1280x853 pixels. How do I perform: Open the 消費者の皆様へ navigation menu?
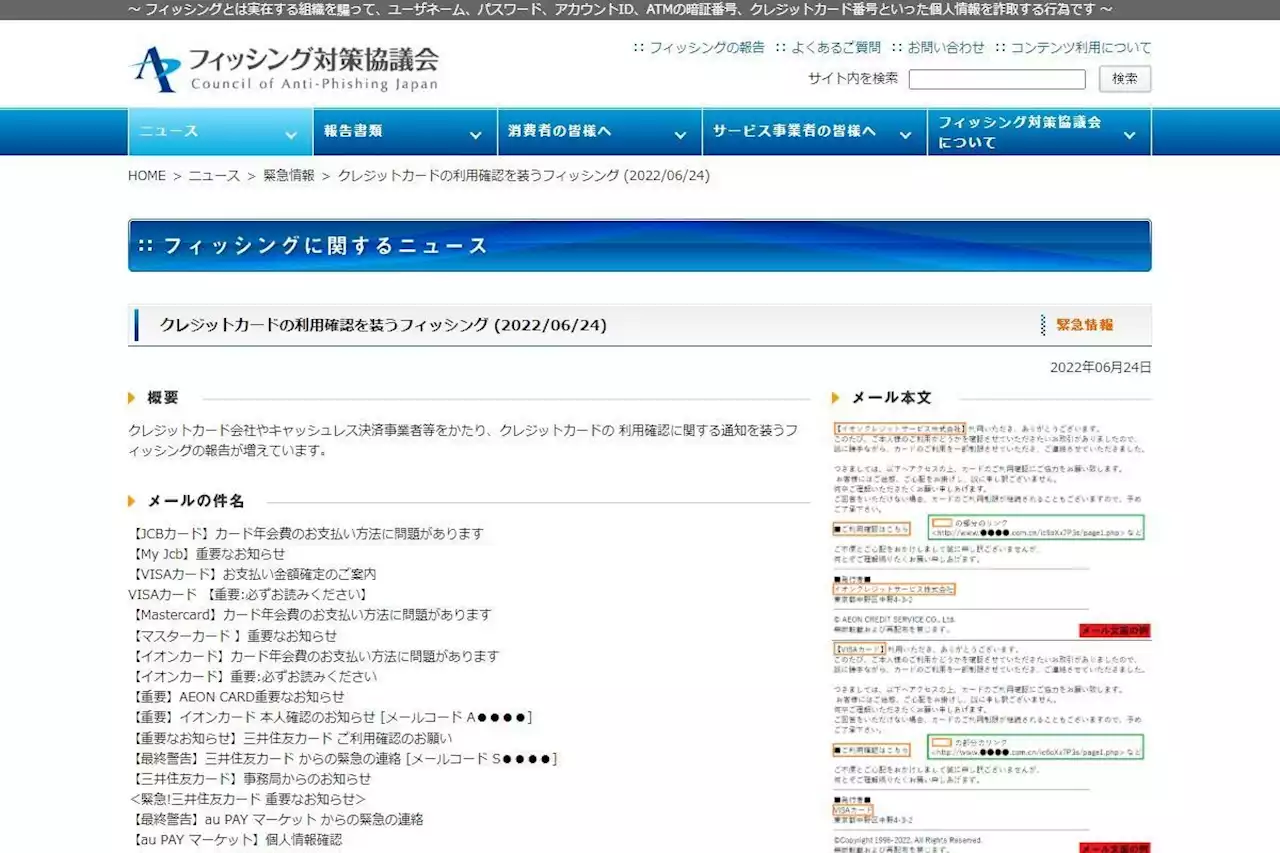coord(600,131)
